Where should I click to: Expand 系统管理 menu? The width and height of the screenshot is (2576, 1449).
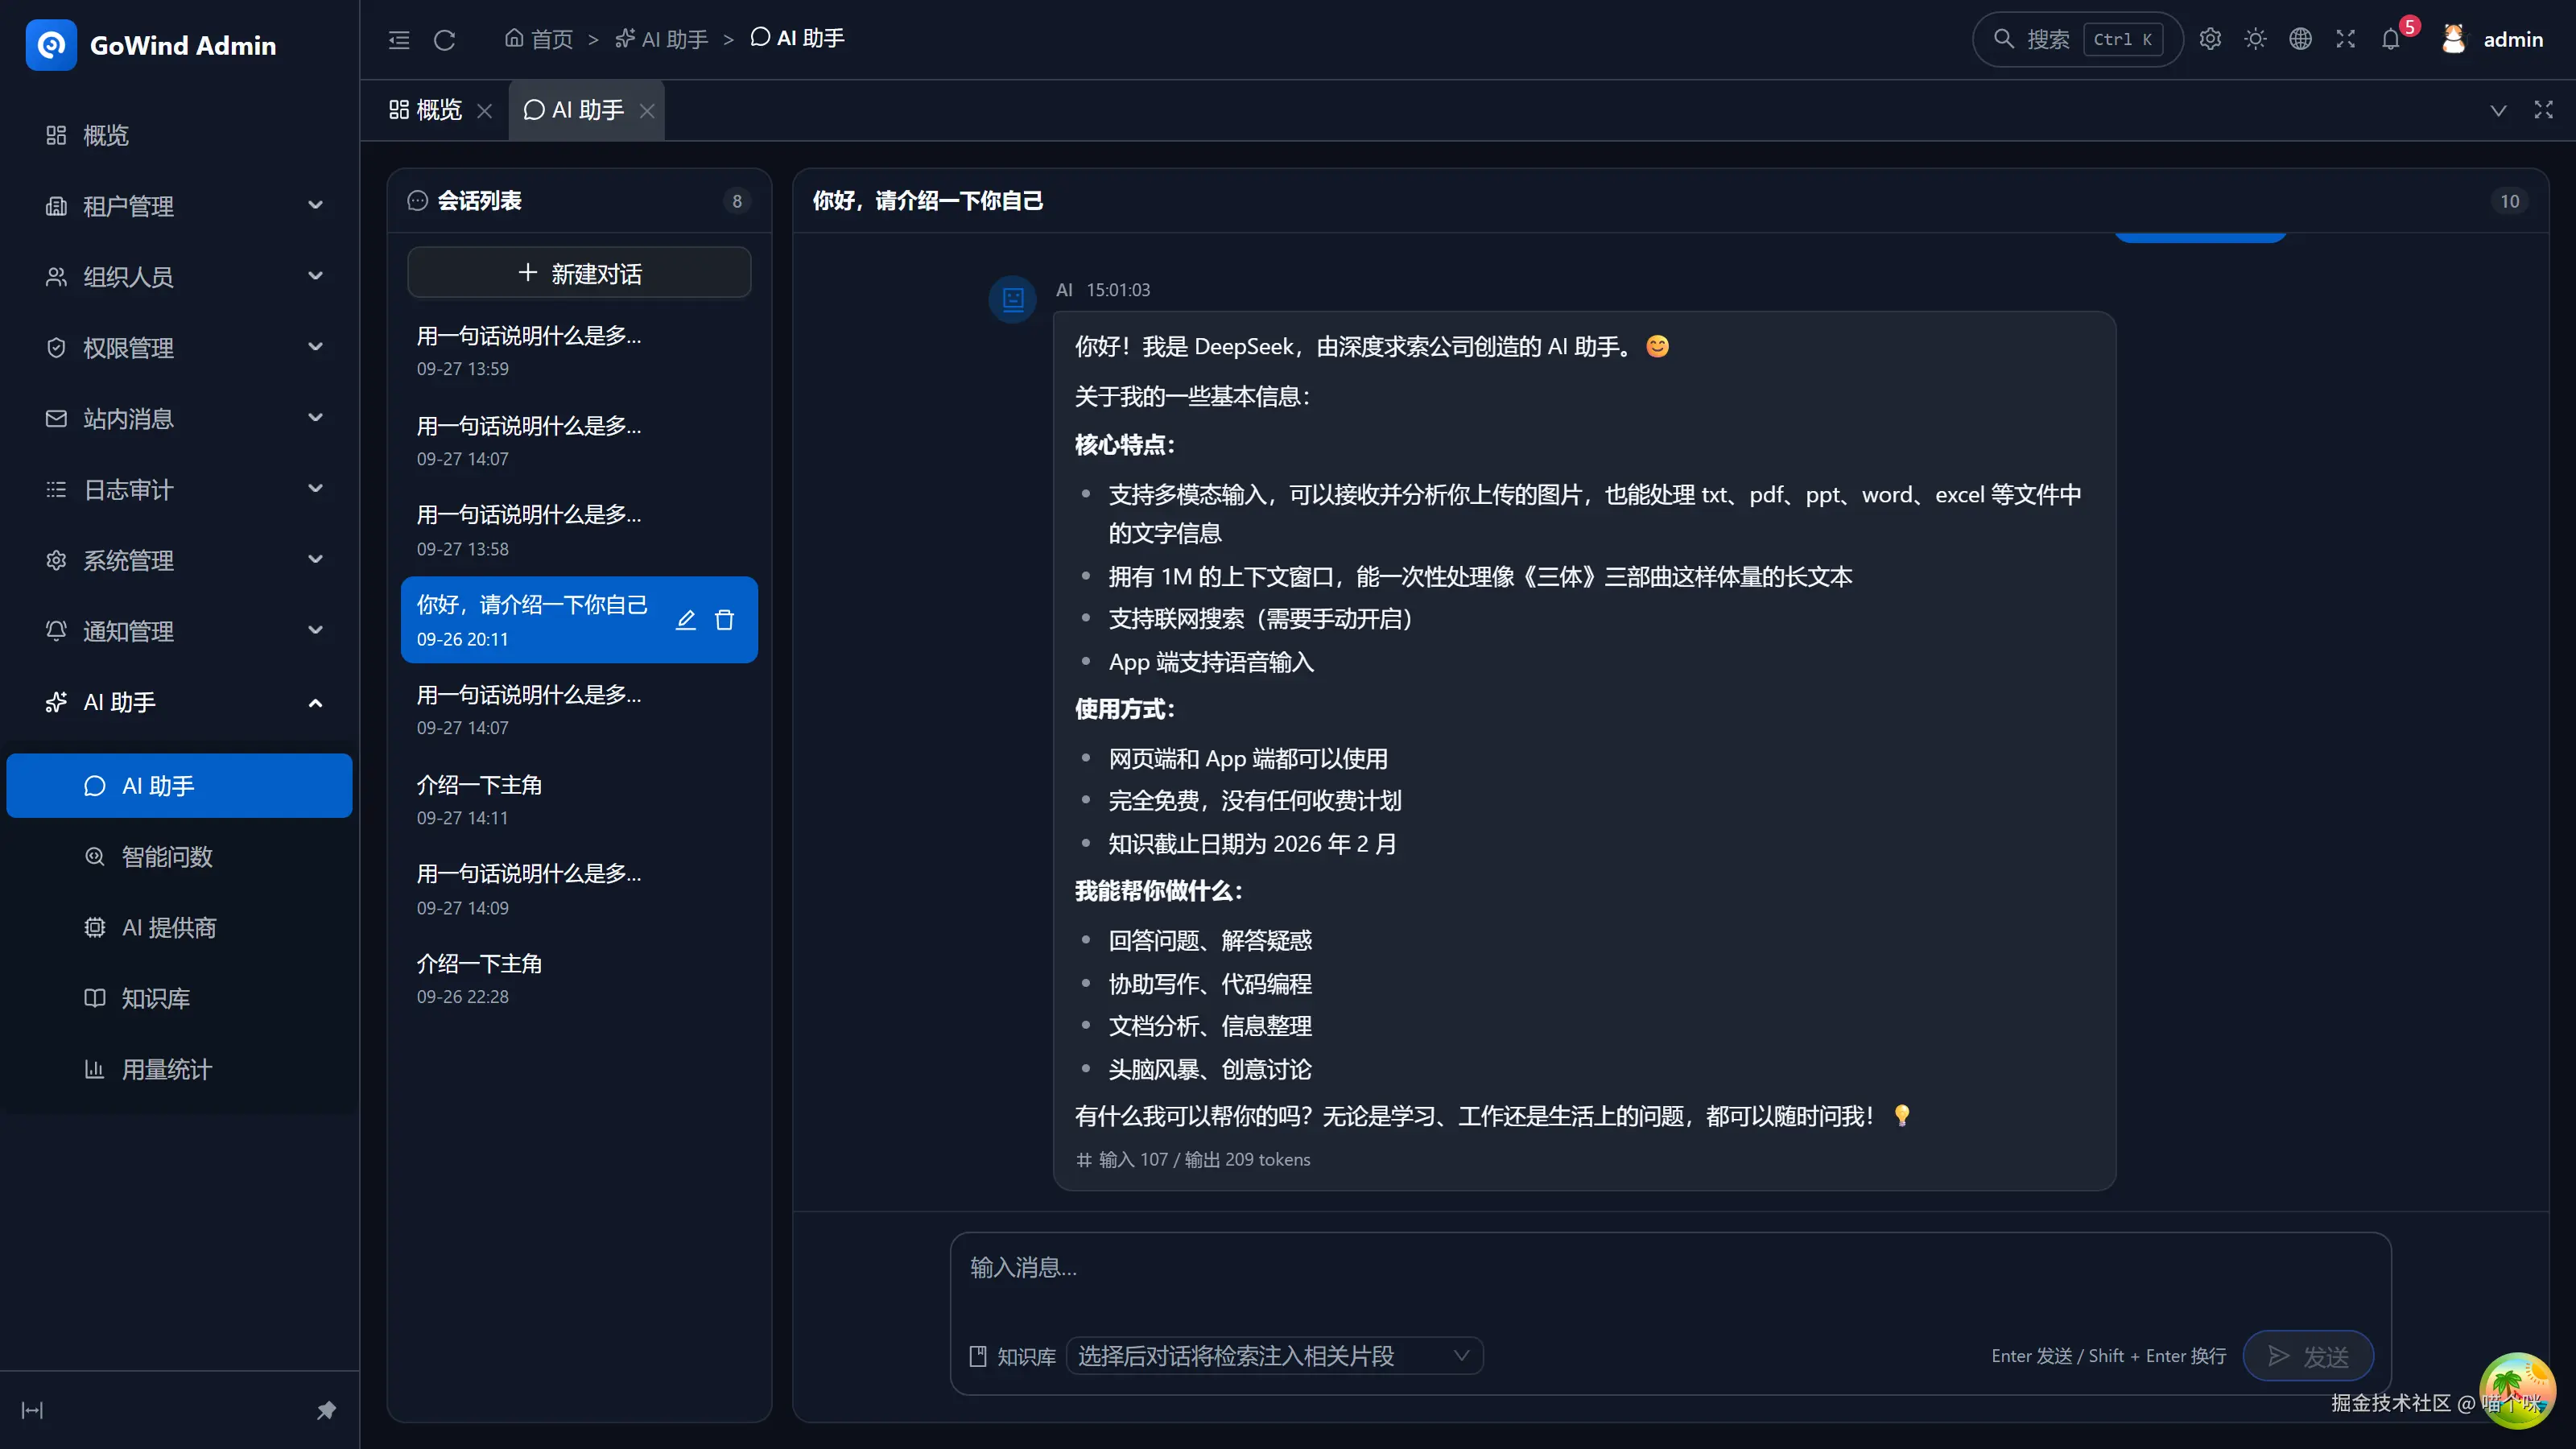tap(180, 561)
